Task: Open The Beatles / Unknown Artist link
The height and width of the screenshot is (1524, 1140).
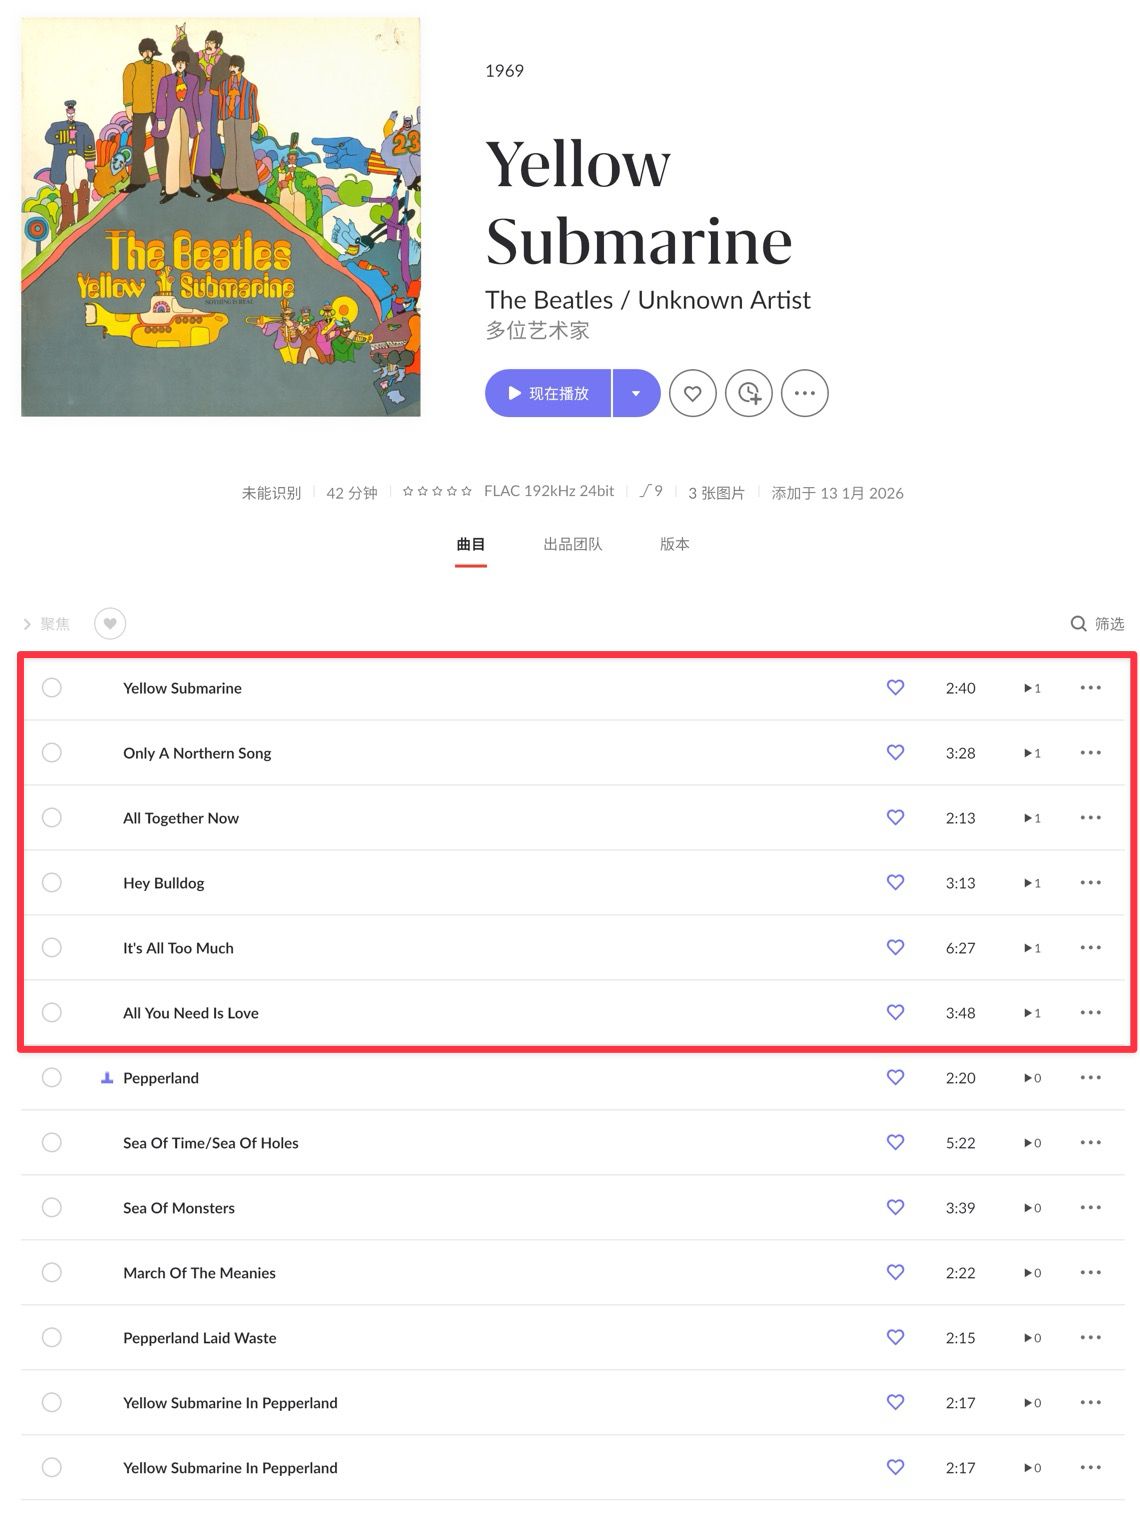Action: [647, 300]
